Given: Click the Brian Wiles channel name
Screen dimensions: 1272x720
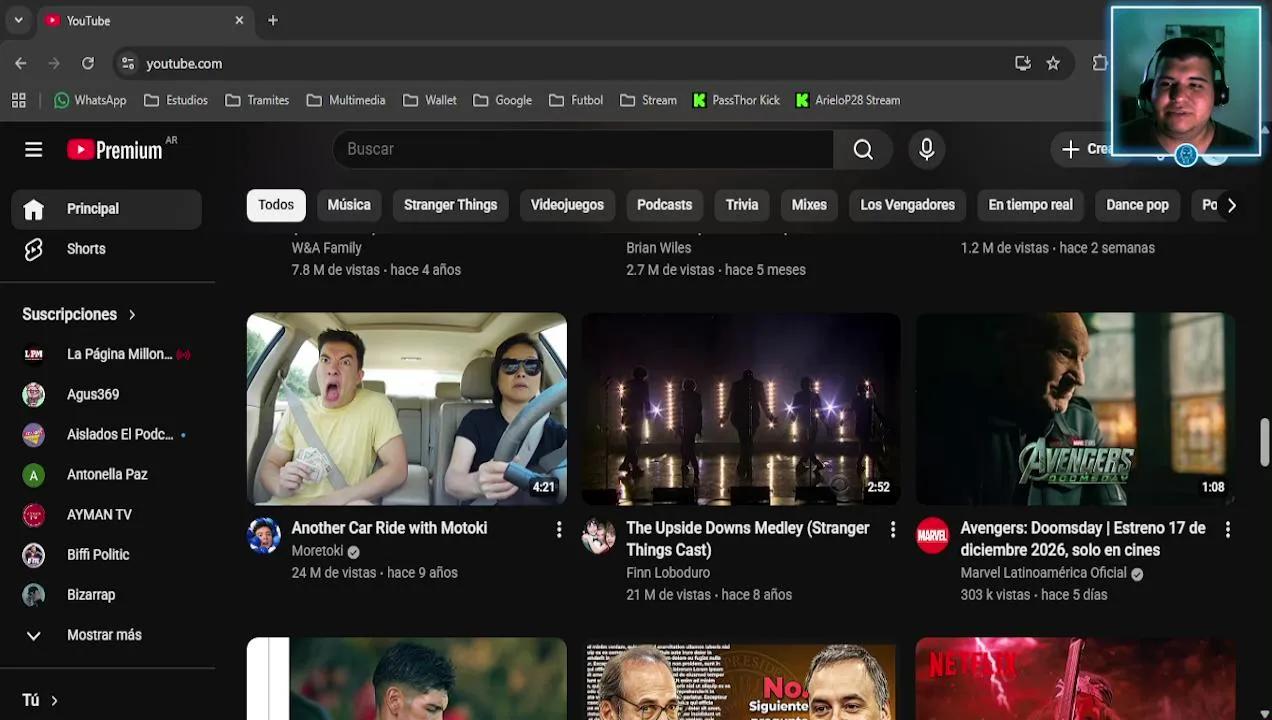Looking at the screenshot, I should (x=658, y=248).
